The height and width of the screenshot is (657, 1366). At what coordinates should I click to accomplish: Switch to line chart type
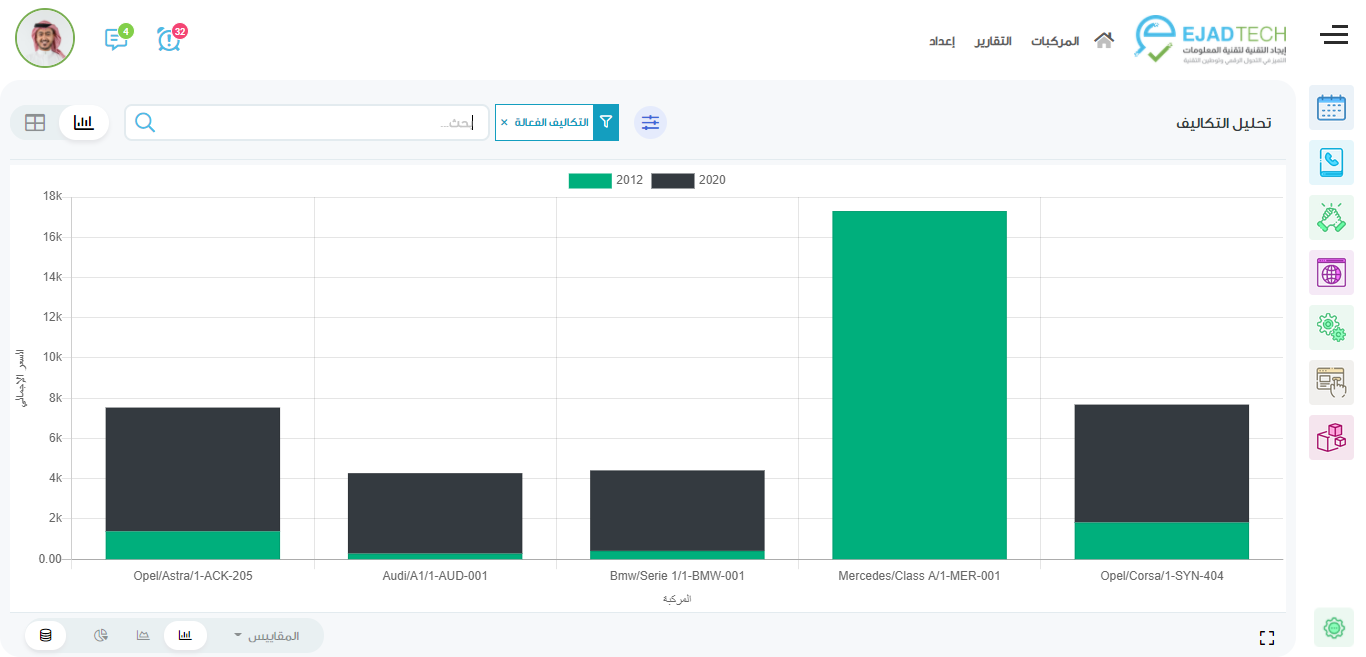point(143,636)
